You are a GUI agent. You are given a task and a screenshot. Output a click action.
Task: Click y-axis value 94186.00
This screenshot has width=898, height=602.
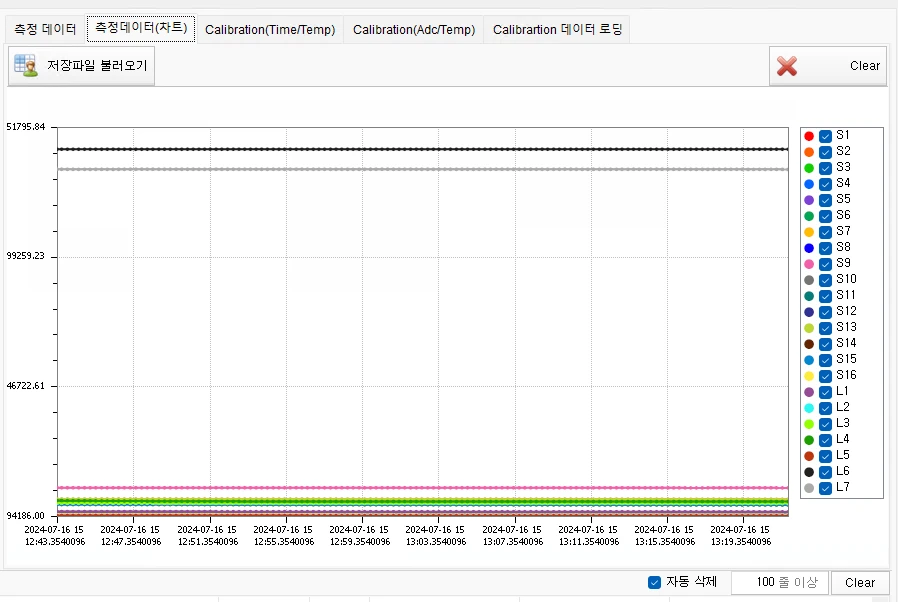[26, 516]
